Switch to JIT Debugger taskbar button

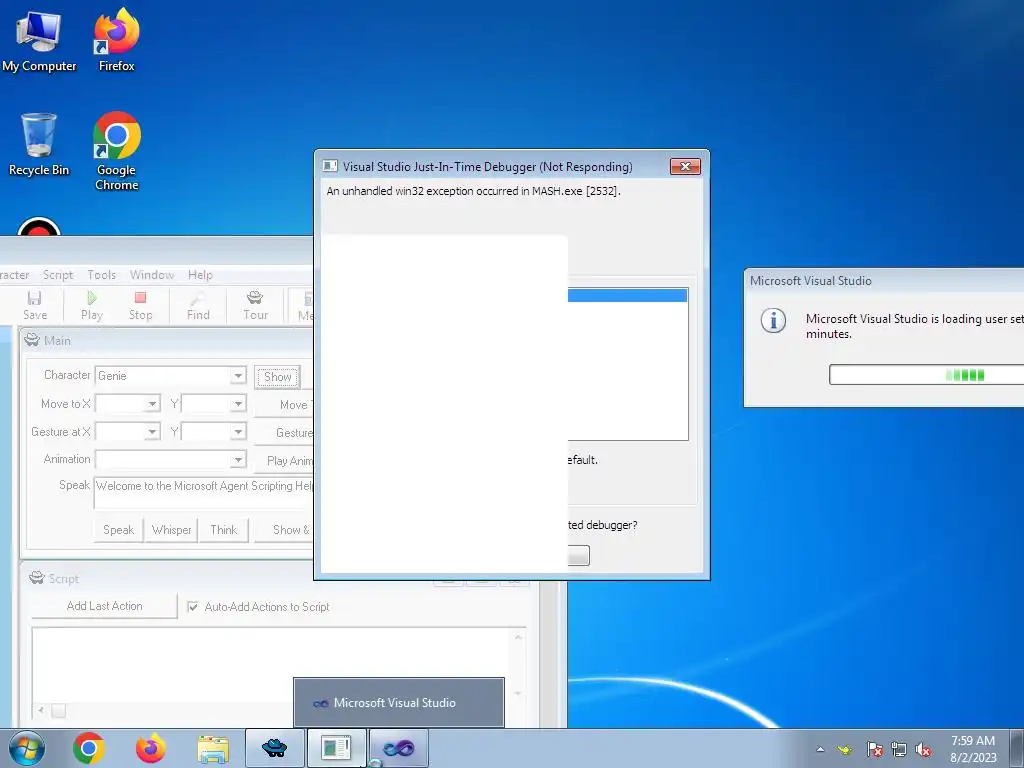(x=336, y=748)
